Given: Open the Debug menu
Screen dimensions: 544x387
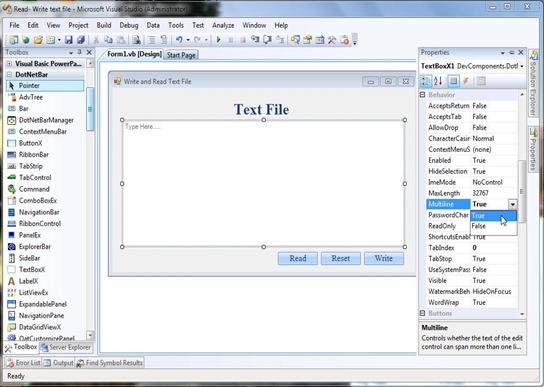Looking at the screenshot, I should (x=129, y=25).
